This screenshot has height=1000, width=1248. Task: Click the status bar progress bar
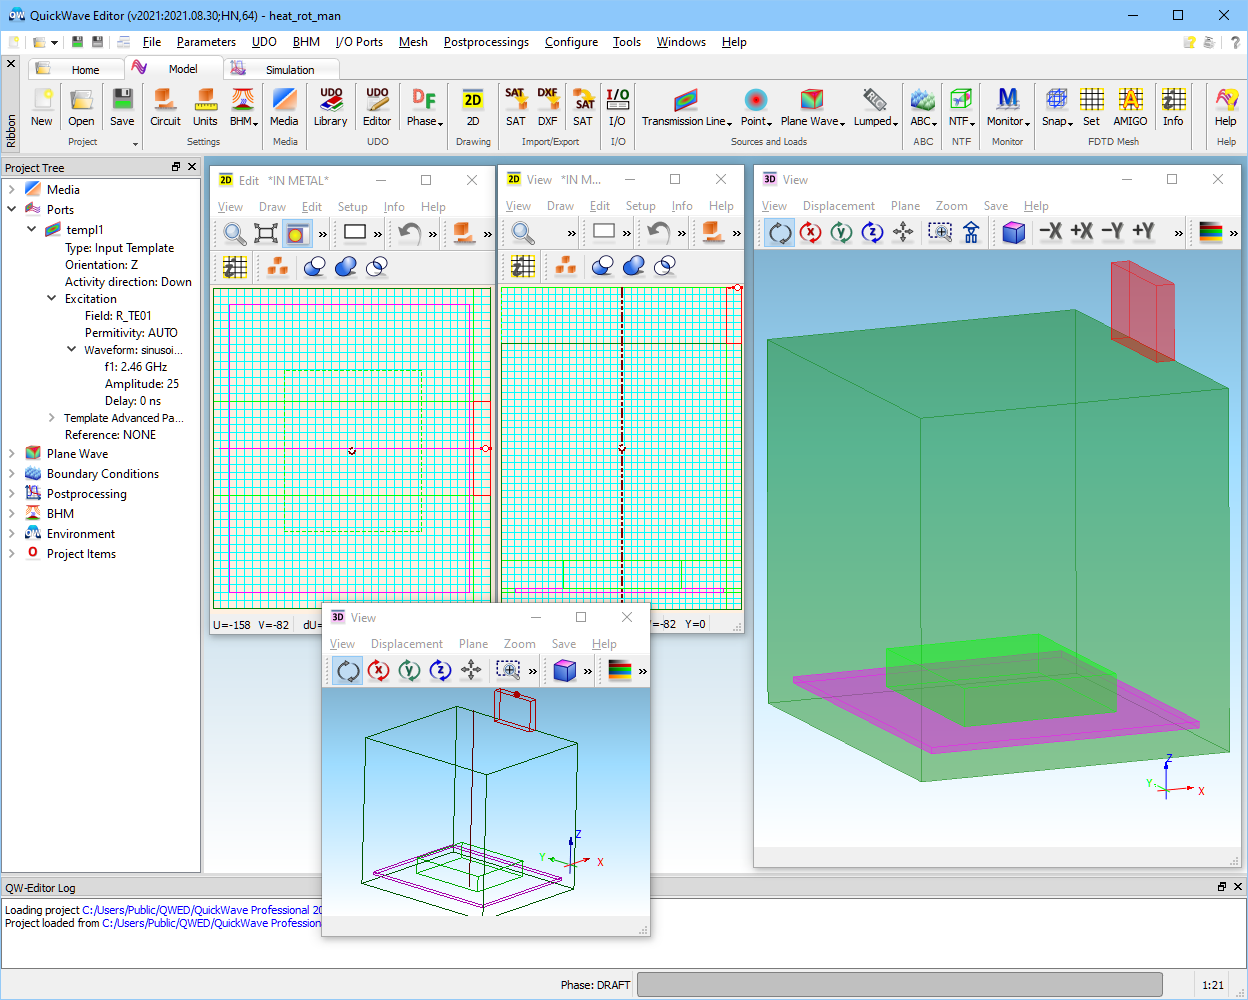[x=900, y=985]
